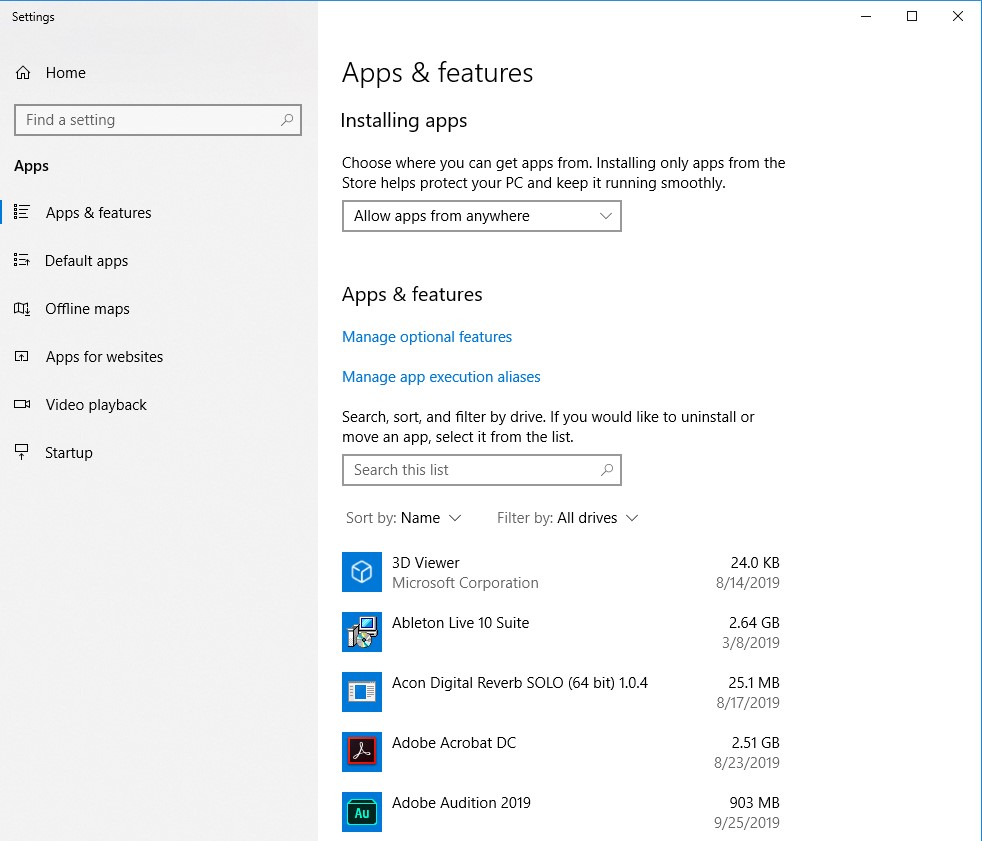This screenshot has width=982, height=841.
Task: Click the 3D Viewer app icon
Action: pos(361,572)
